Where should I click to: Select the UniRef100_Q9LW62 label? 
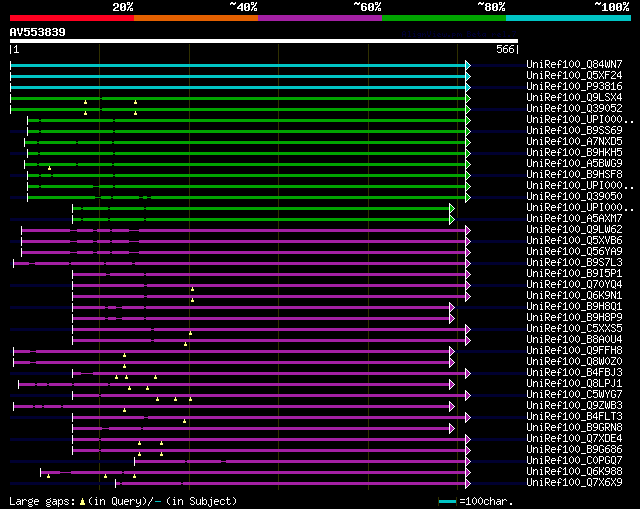(574, 229)
